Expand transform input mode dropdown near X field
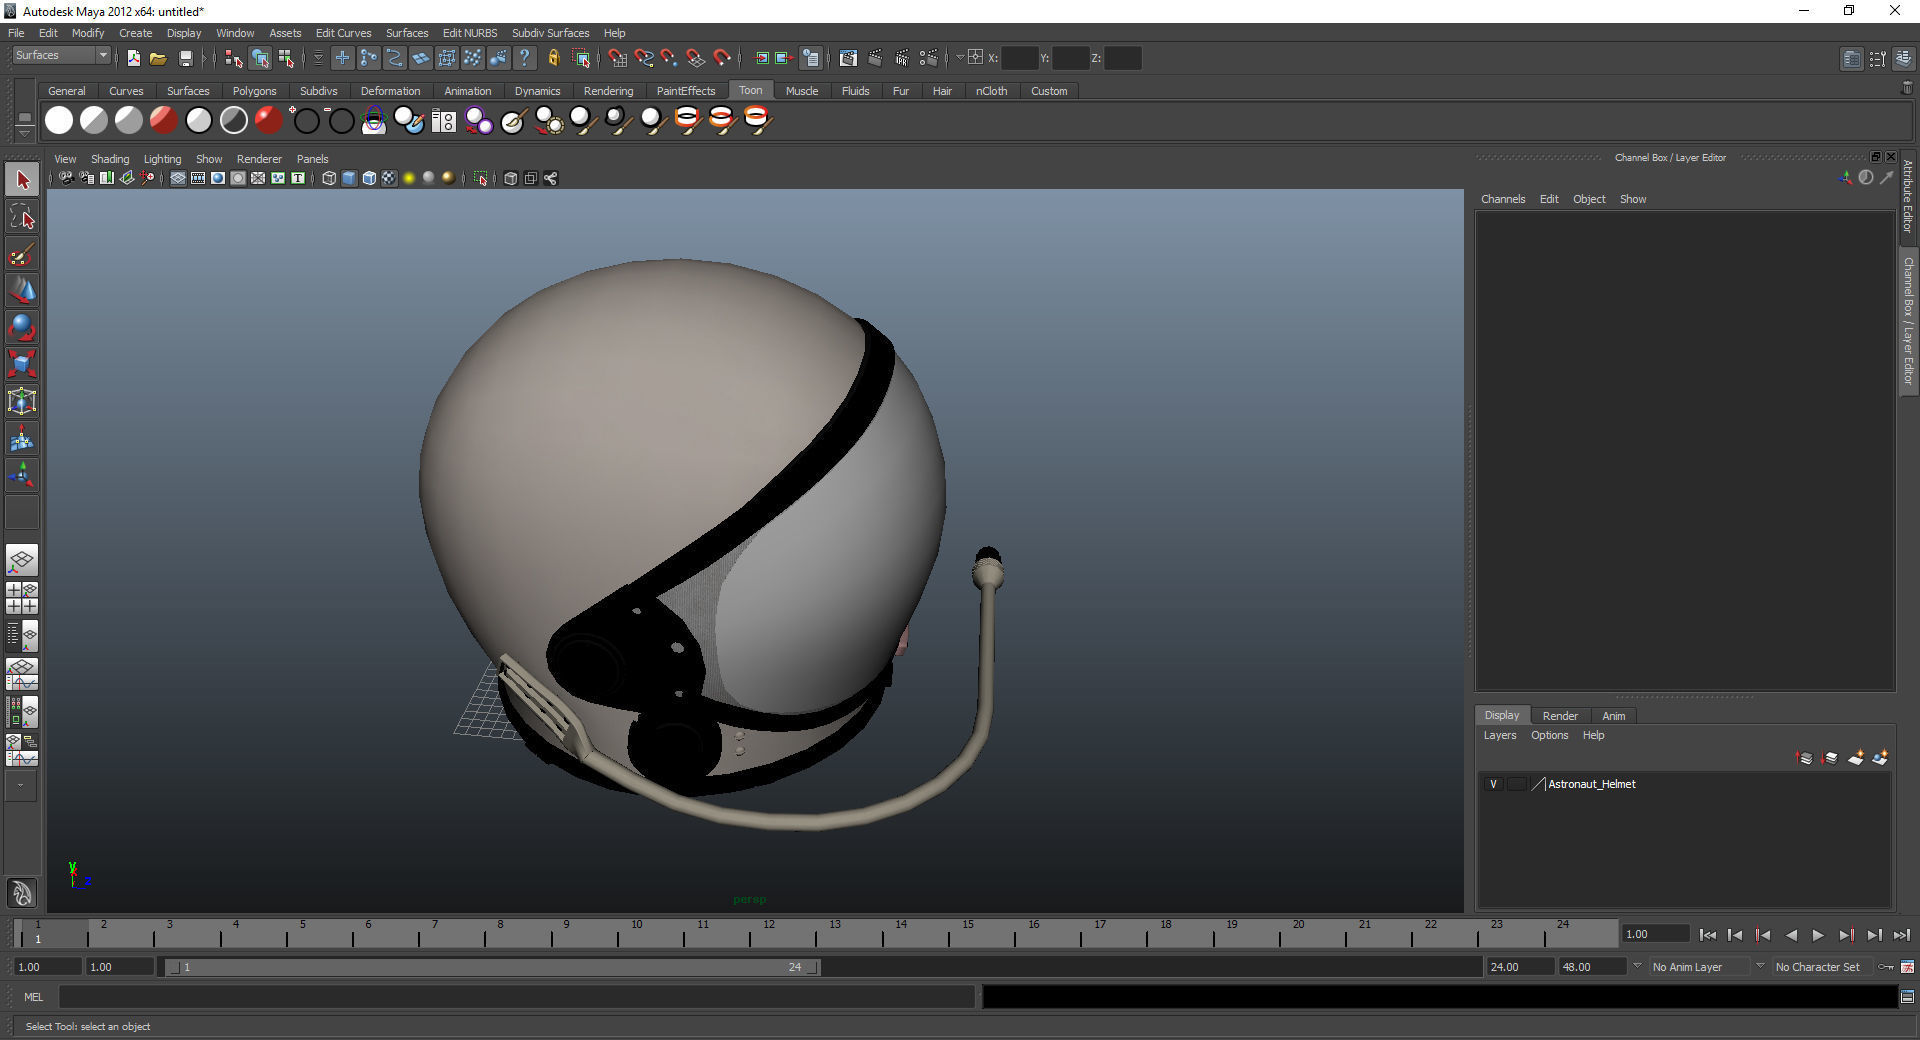The height and width of the screenshot is (1040, 1920). tap(959, 58)
